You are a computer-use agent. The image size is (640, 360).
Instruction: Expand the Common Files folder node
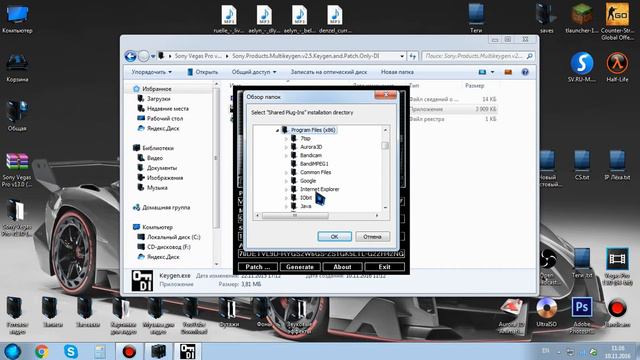286,172
